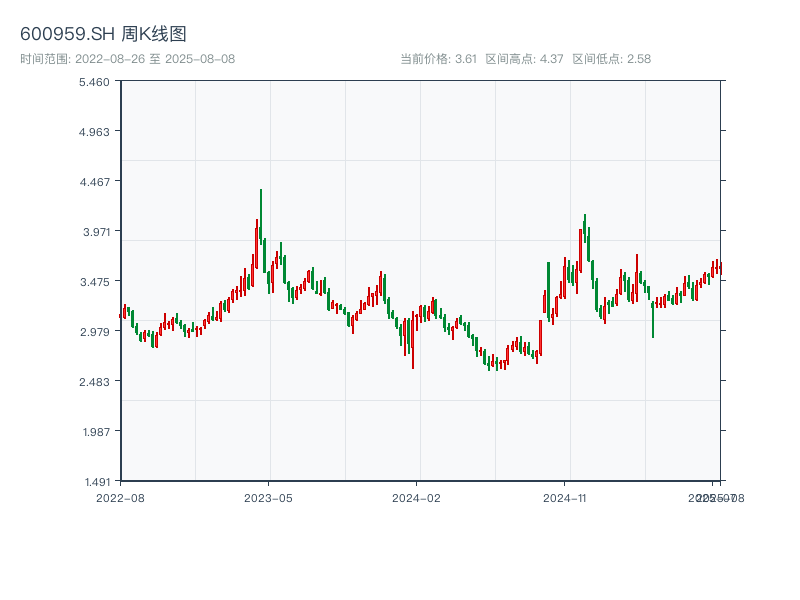Click the 区间低点 2.58 label
Image resolution: width=800 pixels, height=600 pixels.
coord(611,59)
